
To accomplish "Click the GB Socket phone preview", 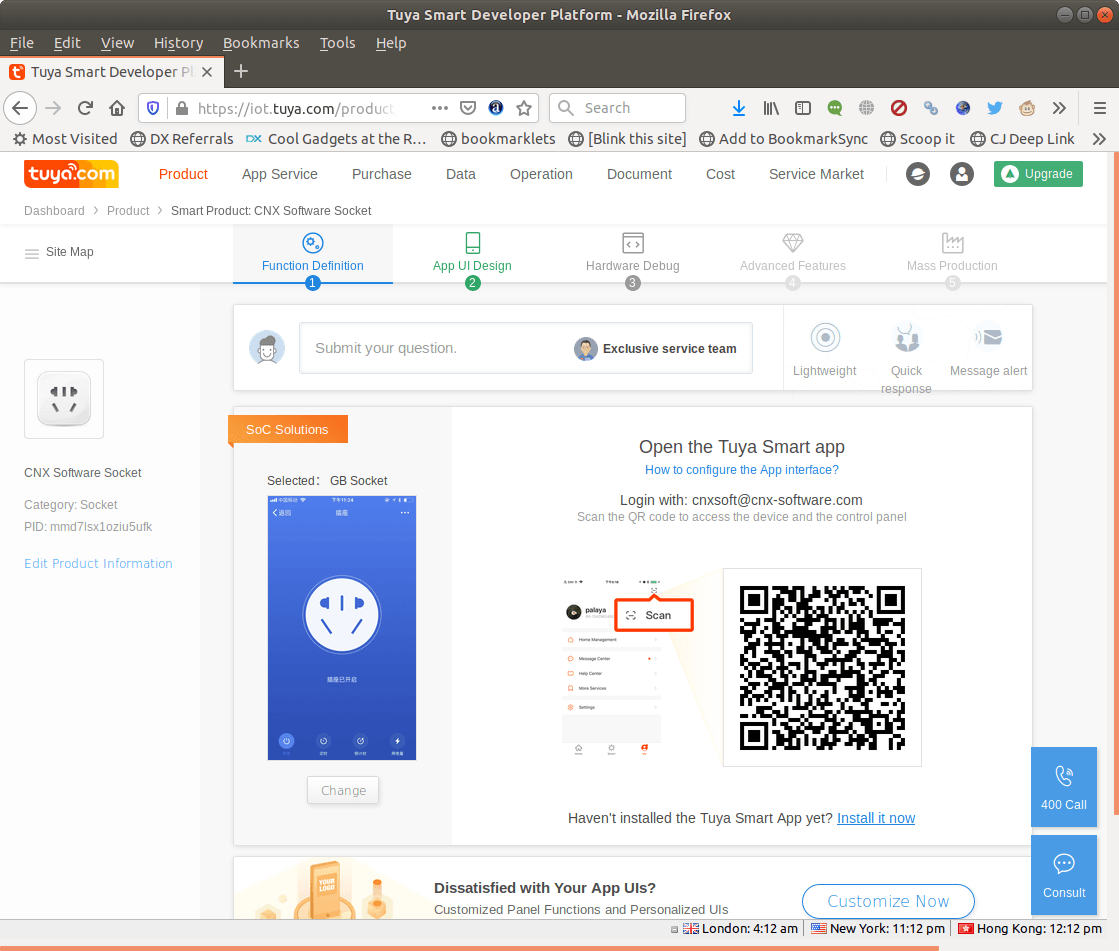I will [x=342, y=628].
